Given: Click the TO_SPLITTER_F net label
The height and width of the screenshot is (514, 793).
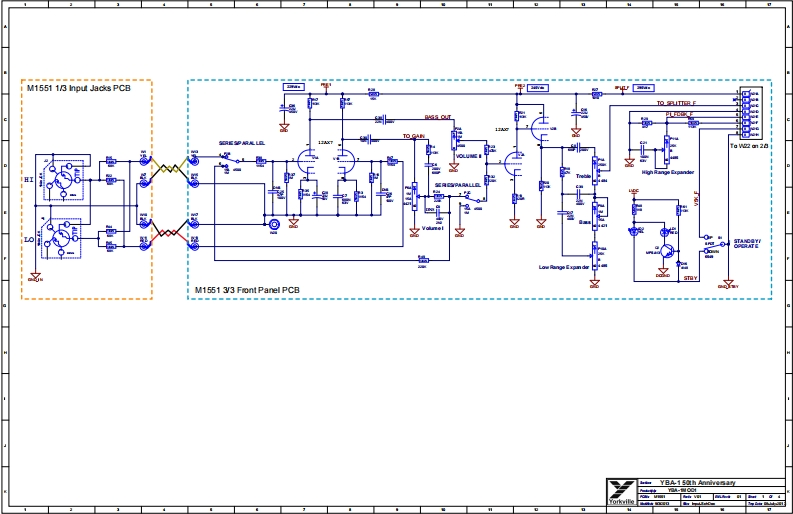Looking at the screenshot, I should coord(679,103).
